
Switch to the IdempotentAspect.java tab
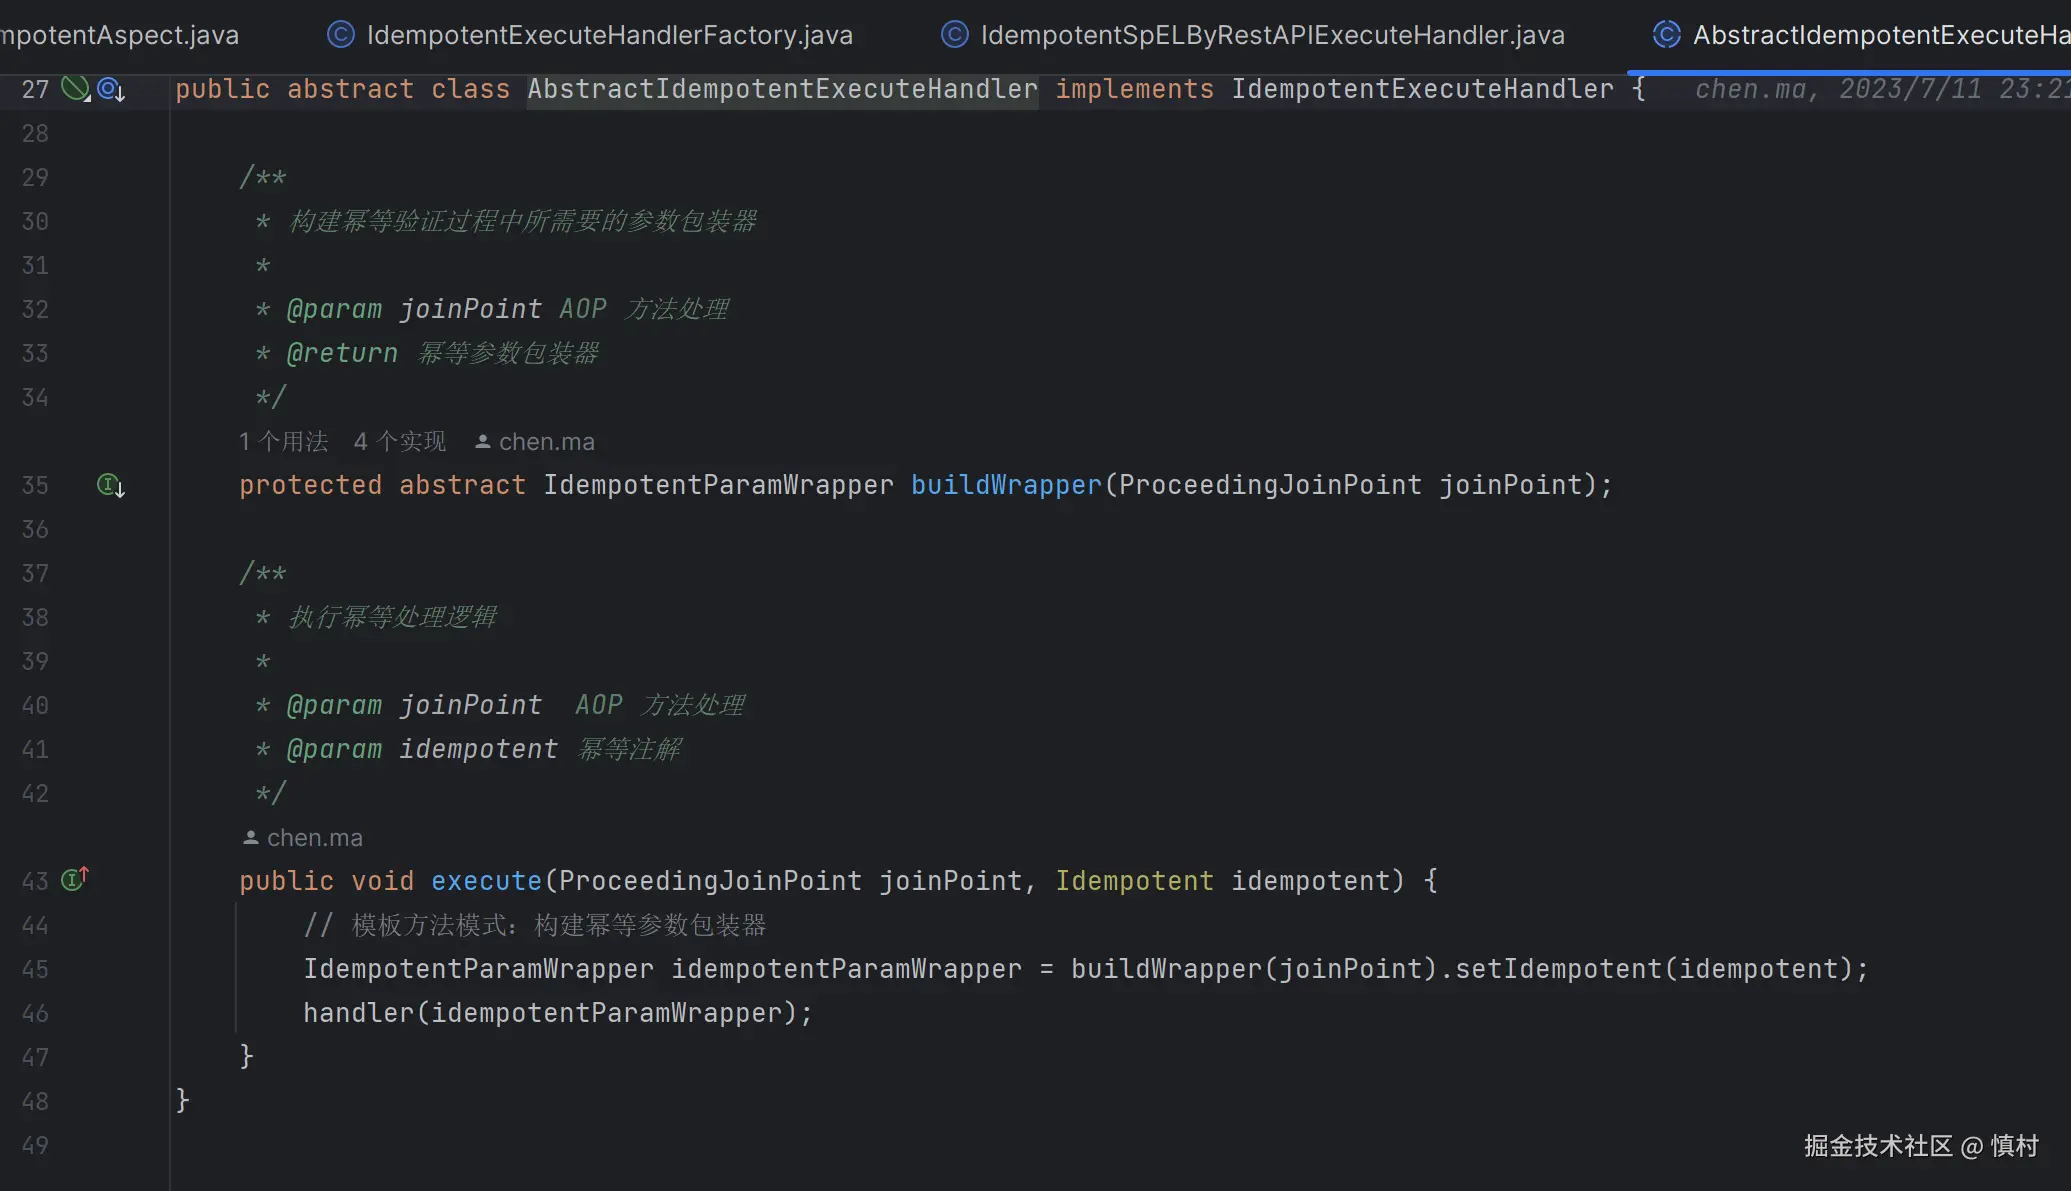pyautogui.click(x=120, y=35)
